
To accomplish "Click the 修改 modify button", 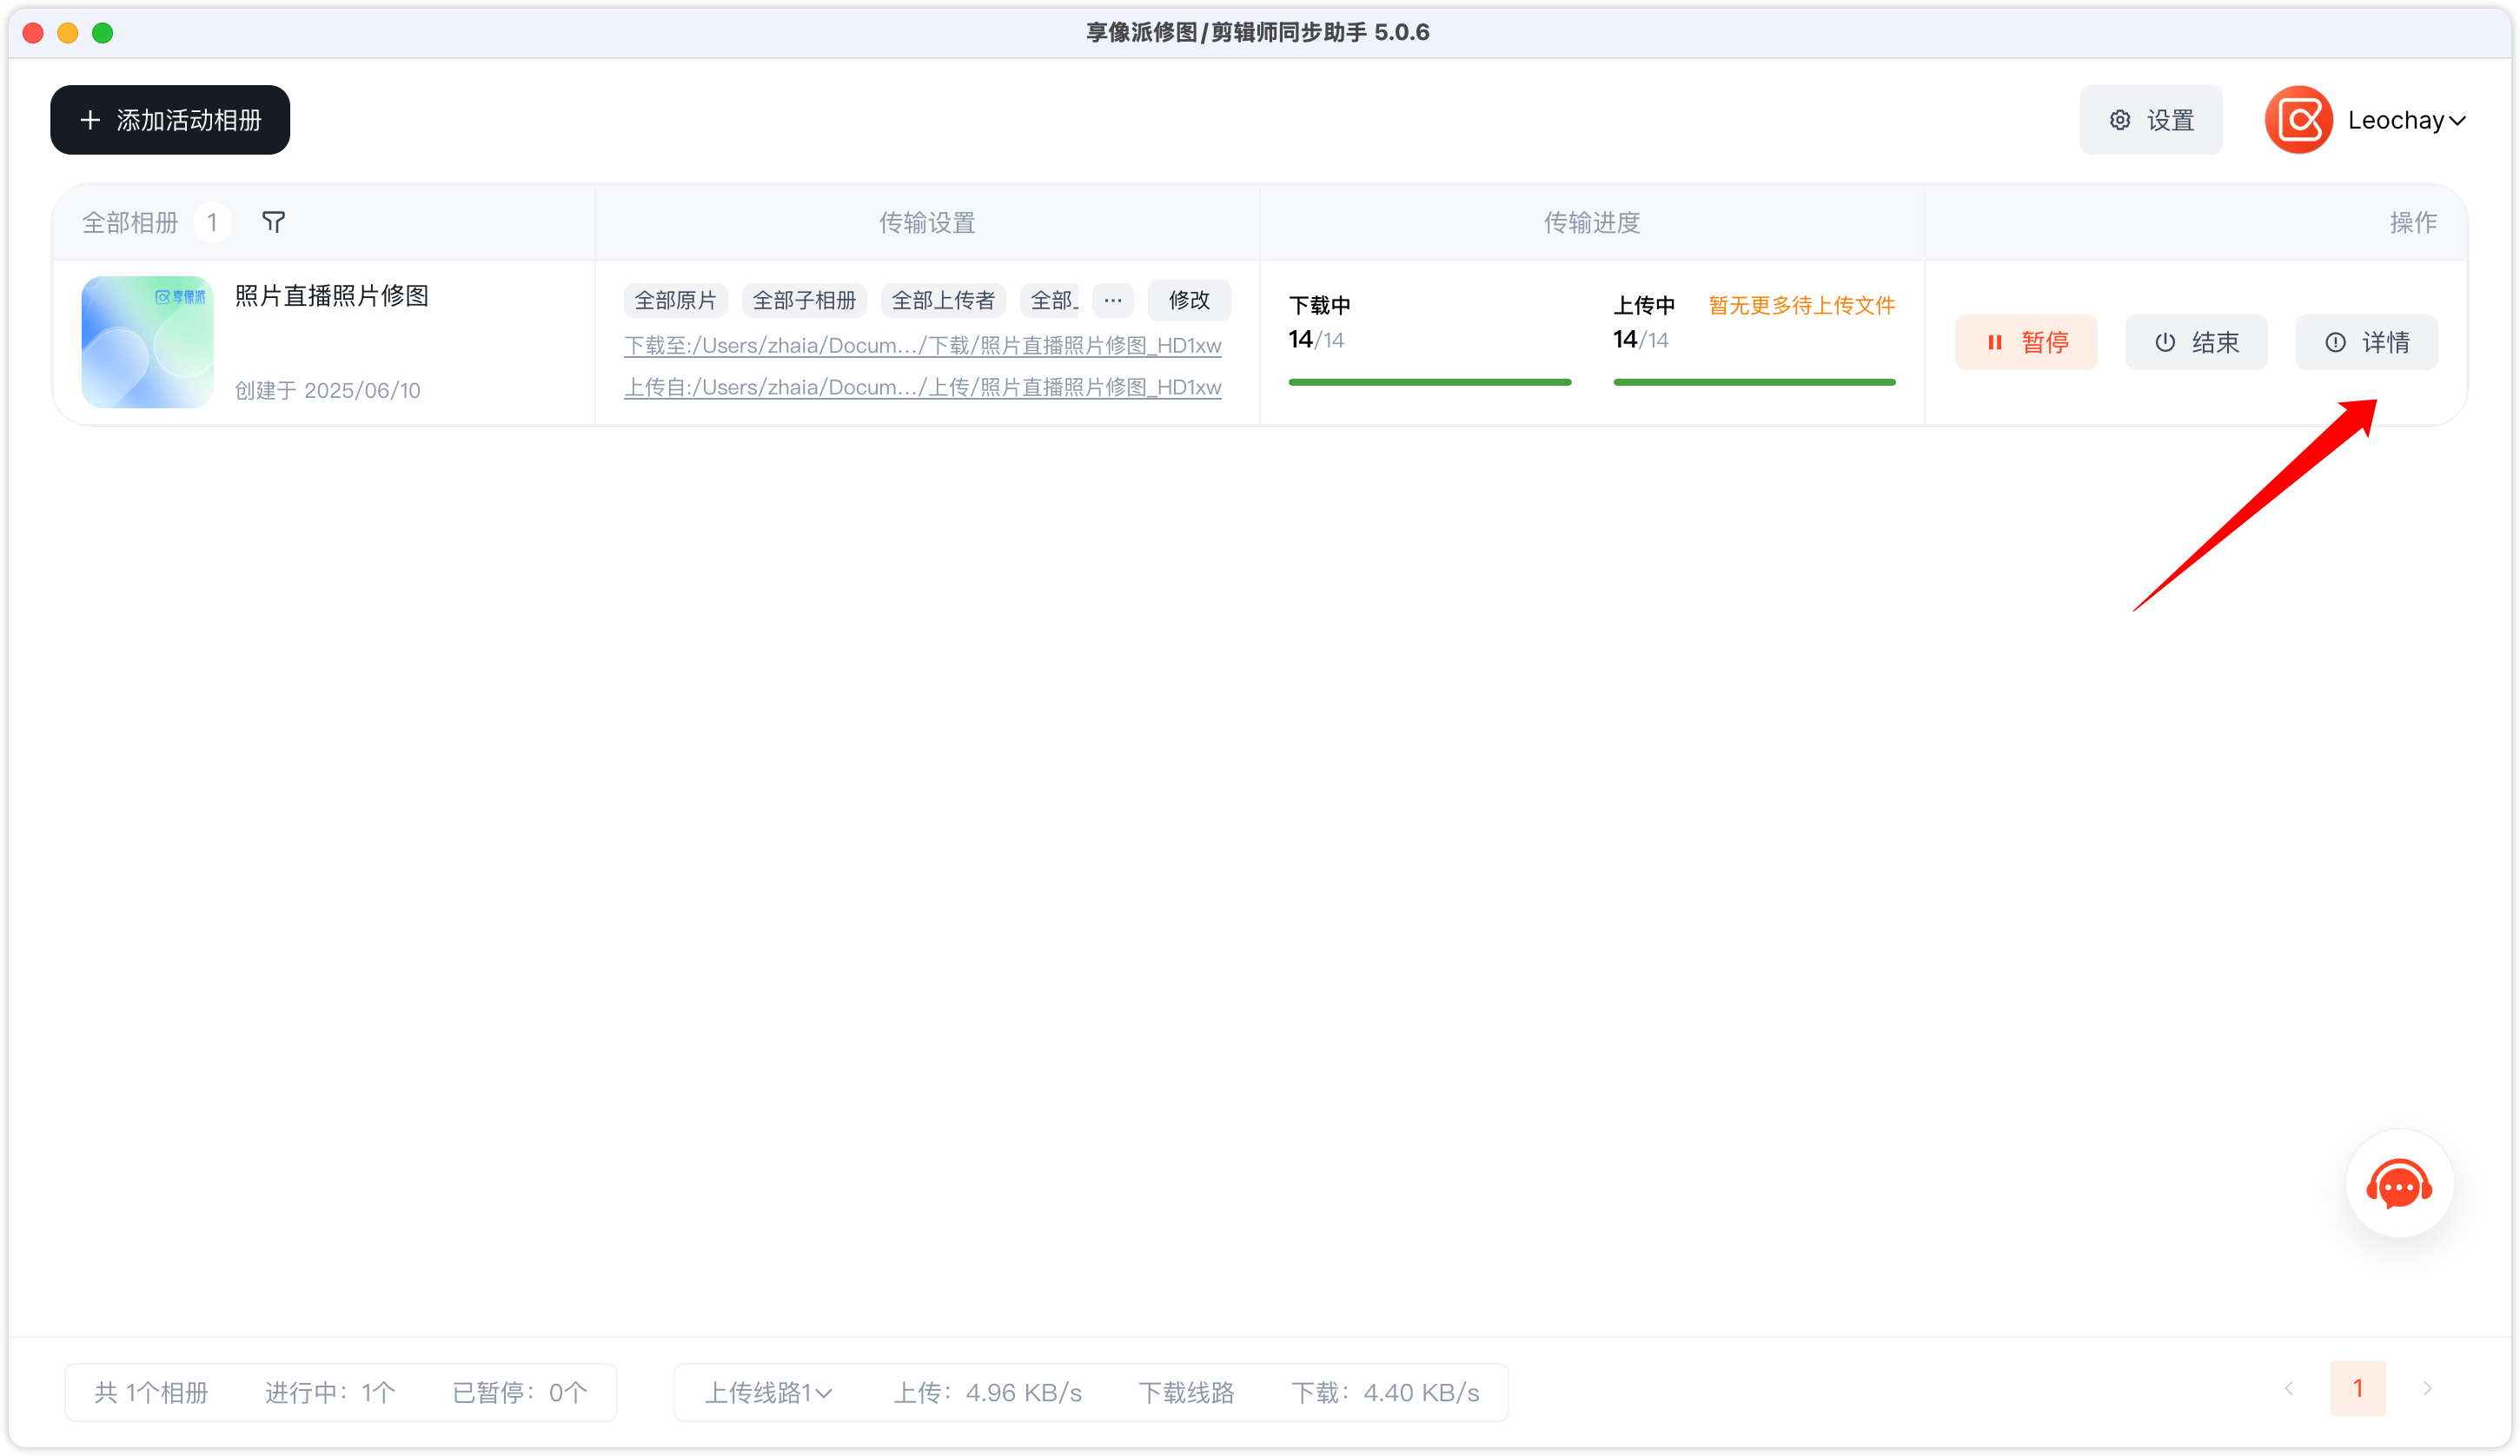I will [x=1189, y=301].
